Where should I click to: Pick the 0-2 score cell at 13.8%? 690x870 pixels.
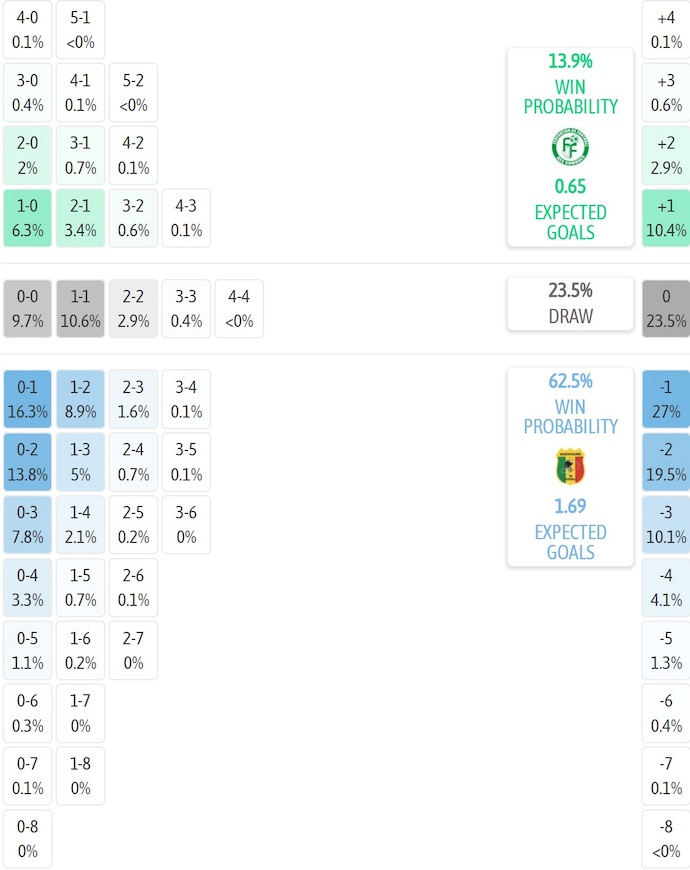(x=28, y=462)
